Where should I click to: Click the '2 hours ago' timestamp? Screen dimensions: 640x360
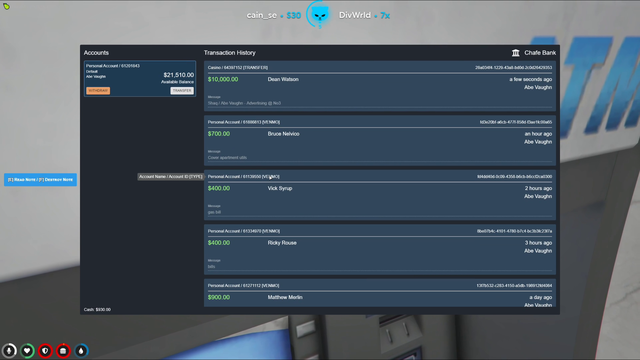(538, 188)
